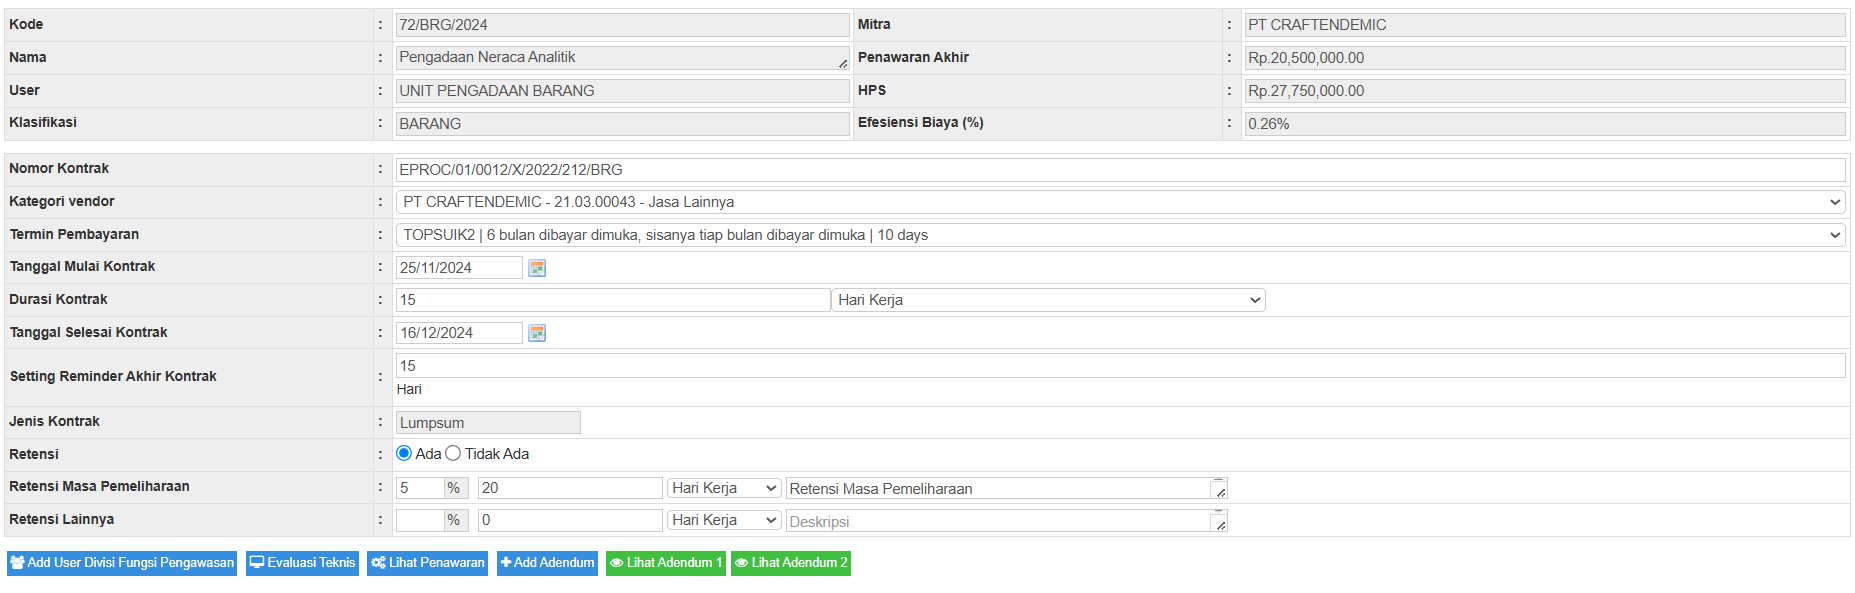Open the Retensi Lainnya unit dropdown
Viewport: 1855px width, 593px height.
[x=724, y=520]
